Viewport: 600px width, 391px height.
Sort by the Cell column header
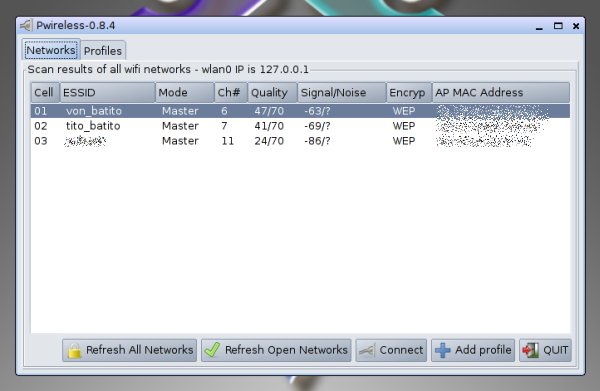coord(45,93)
